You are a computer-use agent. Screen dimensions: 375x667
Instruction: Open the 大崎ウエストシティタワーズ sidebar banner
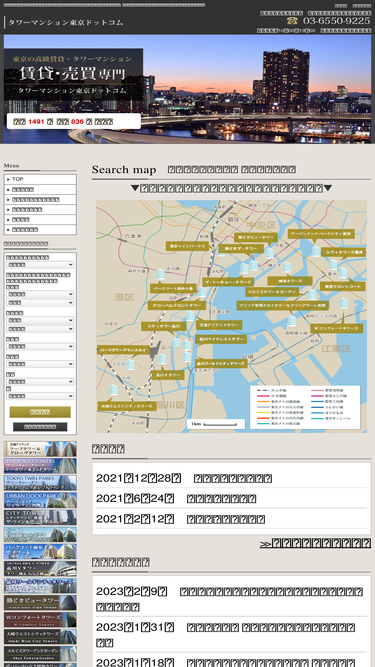pos(40,637)
